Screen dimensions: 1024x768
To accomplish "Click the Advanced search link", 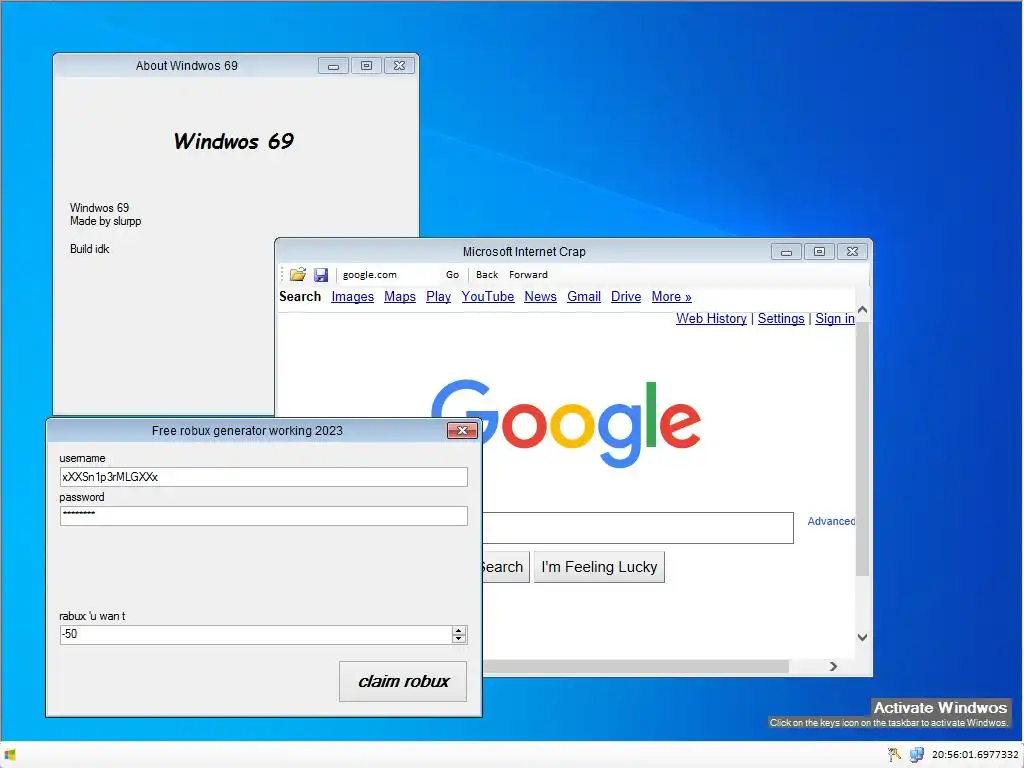I will click(831, 521).
